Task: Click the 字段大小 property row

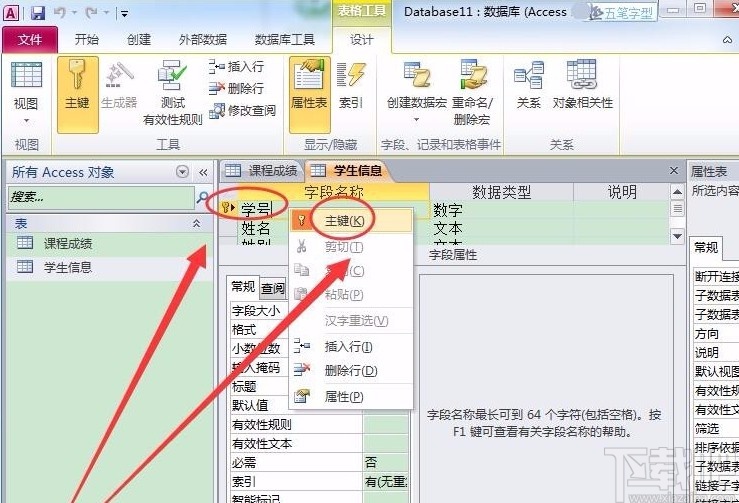Action: tap(258, 311)
